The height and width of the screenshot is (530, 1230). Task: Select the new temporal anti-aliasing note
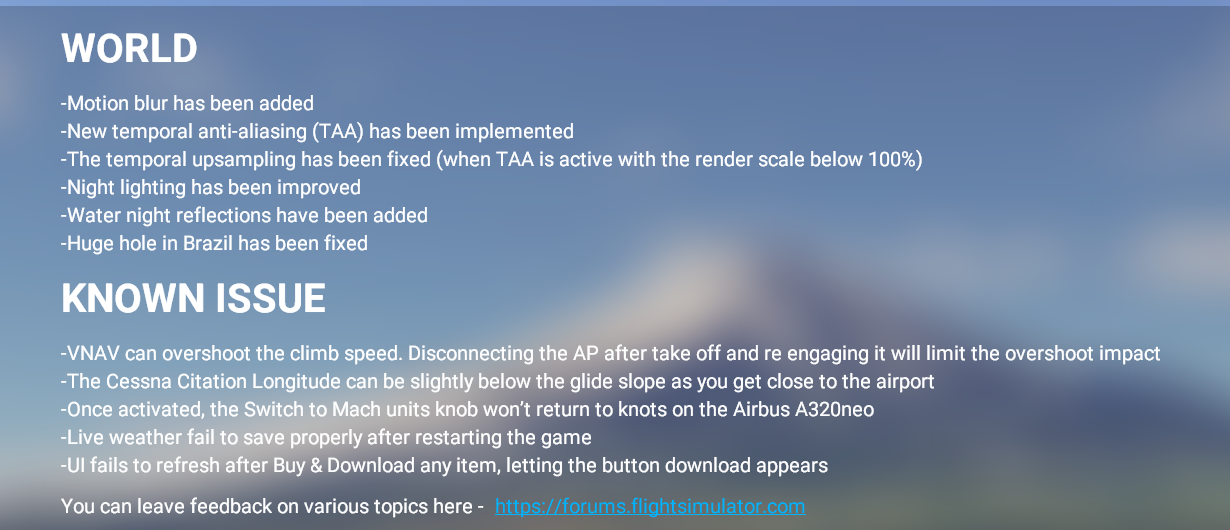317,131
